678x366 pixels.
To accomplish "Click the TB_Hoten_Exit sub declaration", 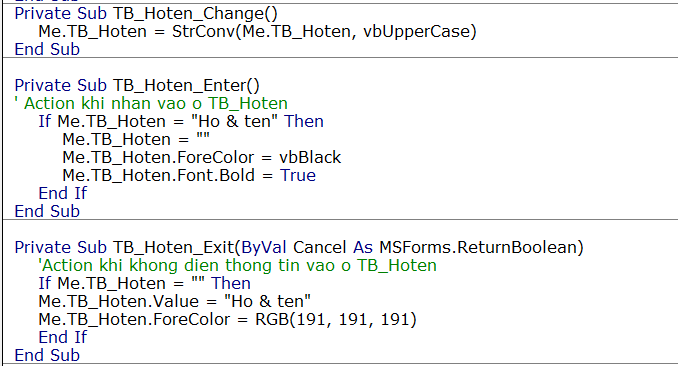I will 299,247.
